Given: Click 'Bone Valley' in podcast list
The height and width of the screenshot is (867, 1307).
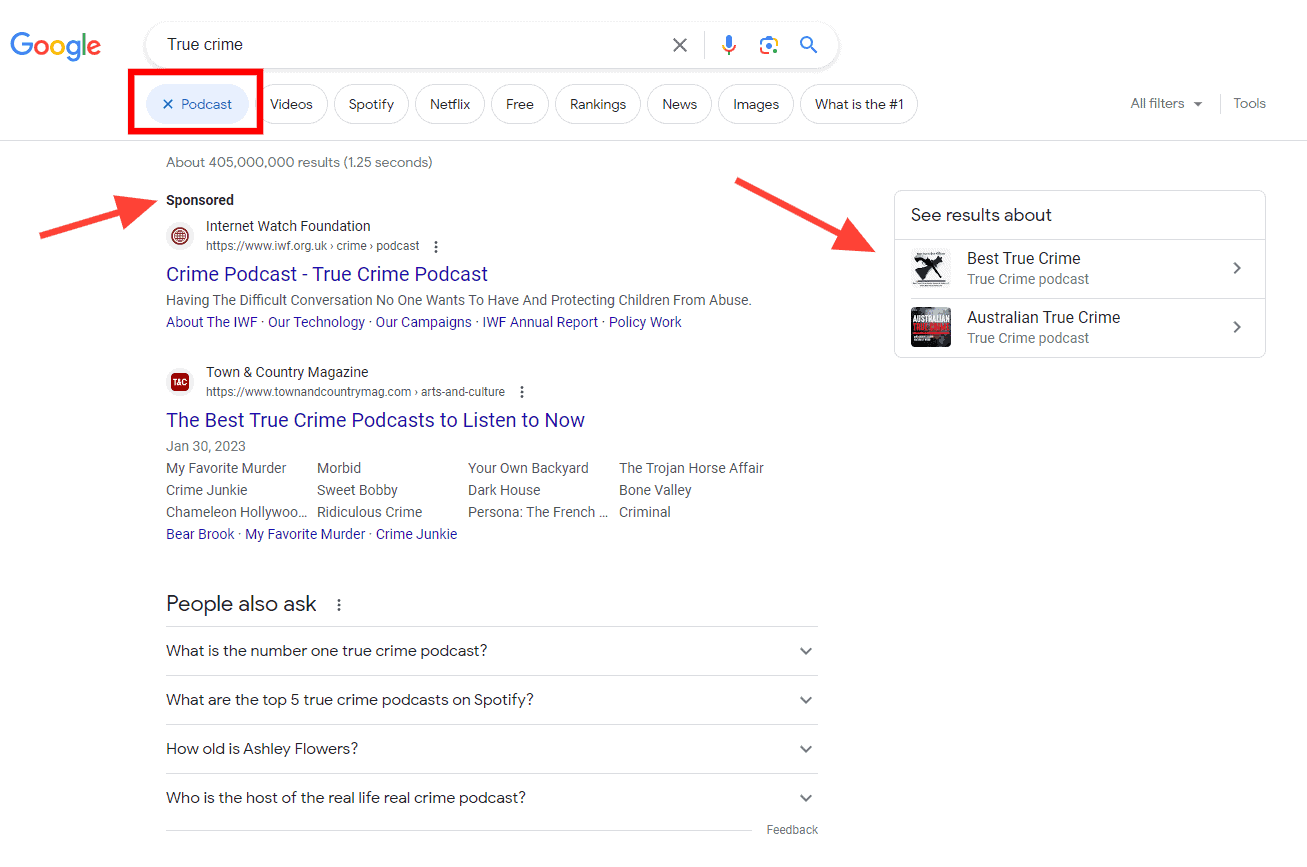Looking at the screenshot, I should pos(655,490).
